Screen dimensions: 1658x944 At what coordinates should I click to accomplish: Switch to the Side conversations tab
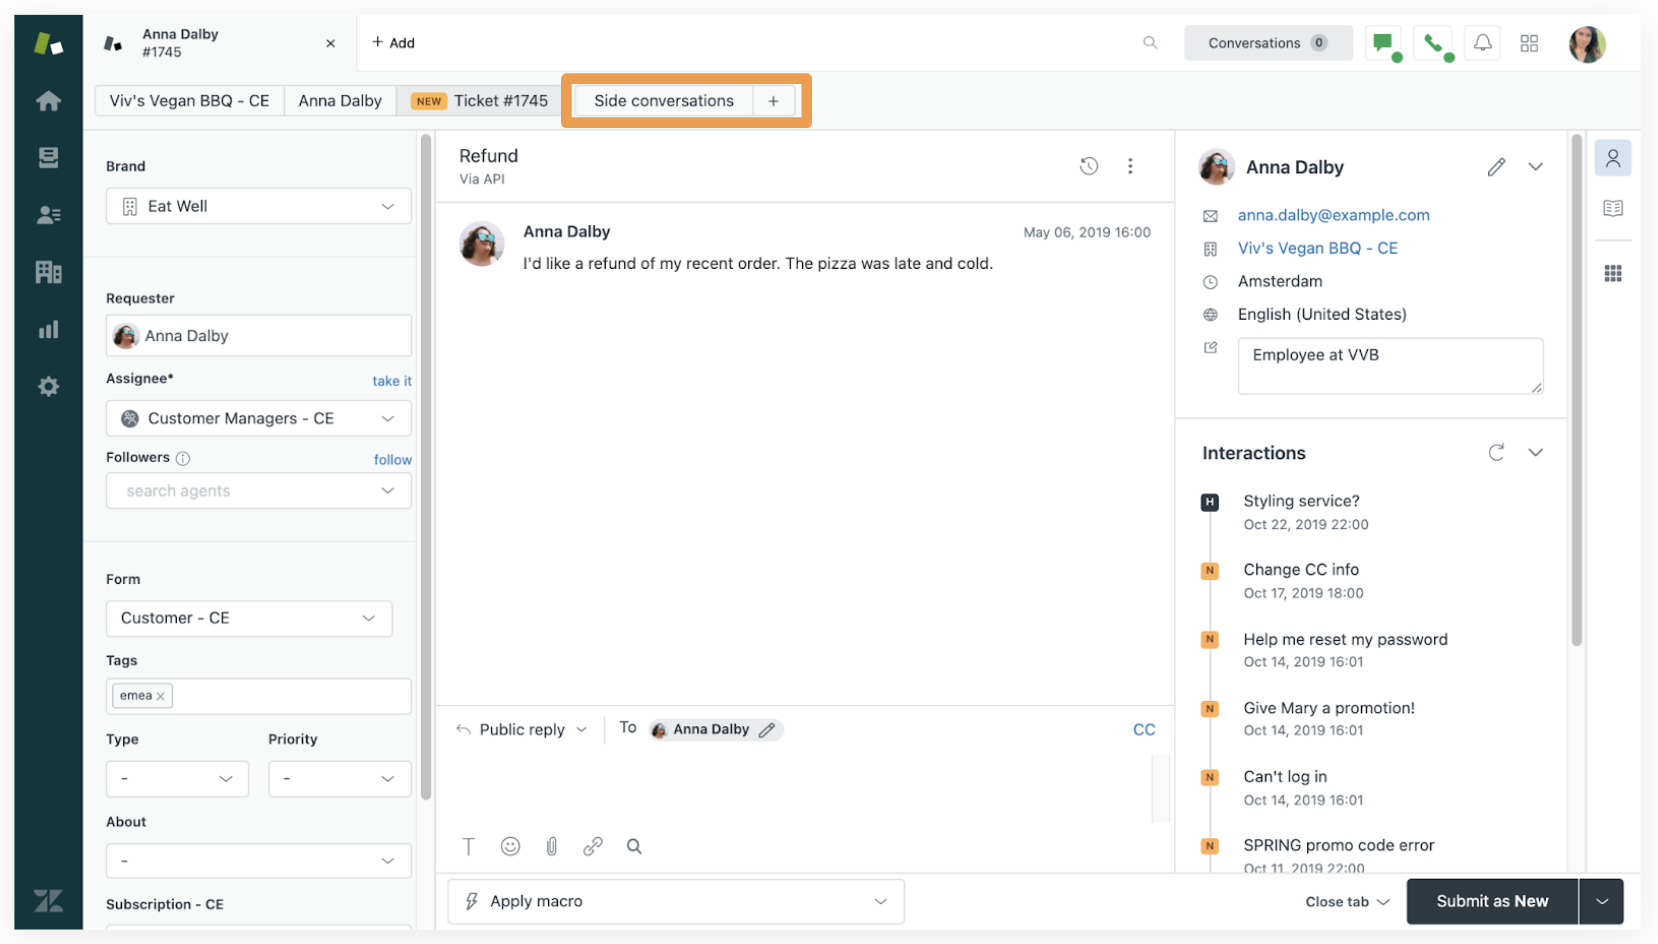[x=663, y=101]
